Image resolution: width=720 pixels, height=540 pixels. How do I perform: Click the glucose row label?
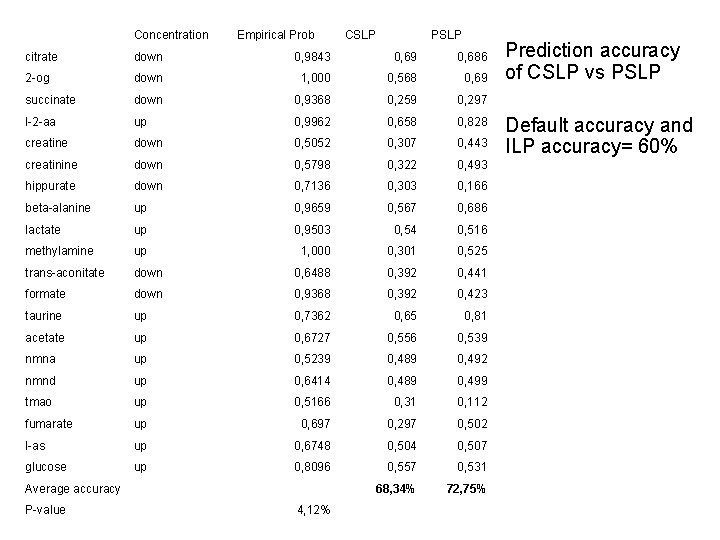coord(45,467)
